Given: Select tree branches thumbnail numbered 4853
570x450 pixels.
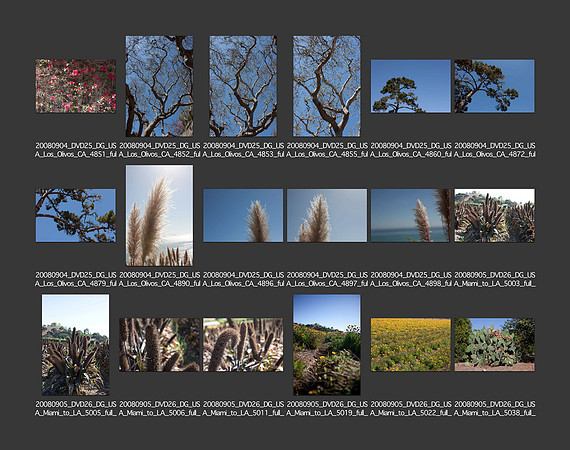Looking at the screenshot, I should click(243, 86).
